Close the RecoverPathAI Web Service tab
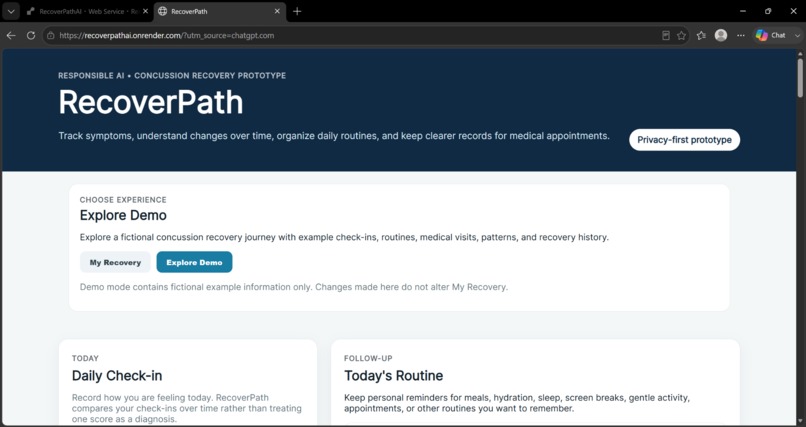The height and width of the screenshot is (427, 806). pyautogui.click(x=145, y=11)
